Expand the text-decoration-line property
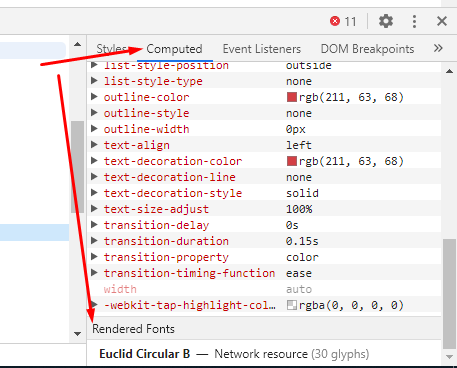457x368 pixels. pyautogui.click(x=94, y=177)
